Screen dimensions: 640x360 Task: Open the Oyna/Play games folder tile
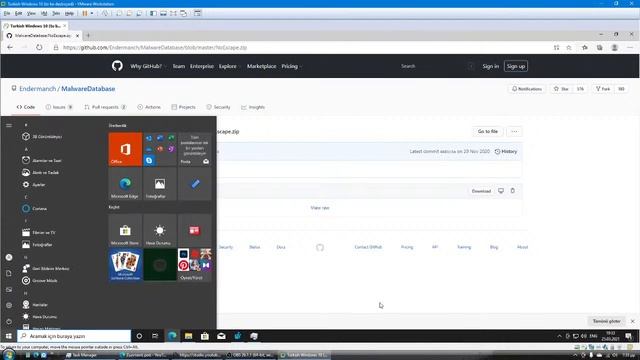(x=195, y=265)
